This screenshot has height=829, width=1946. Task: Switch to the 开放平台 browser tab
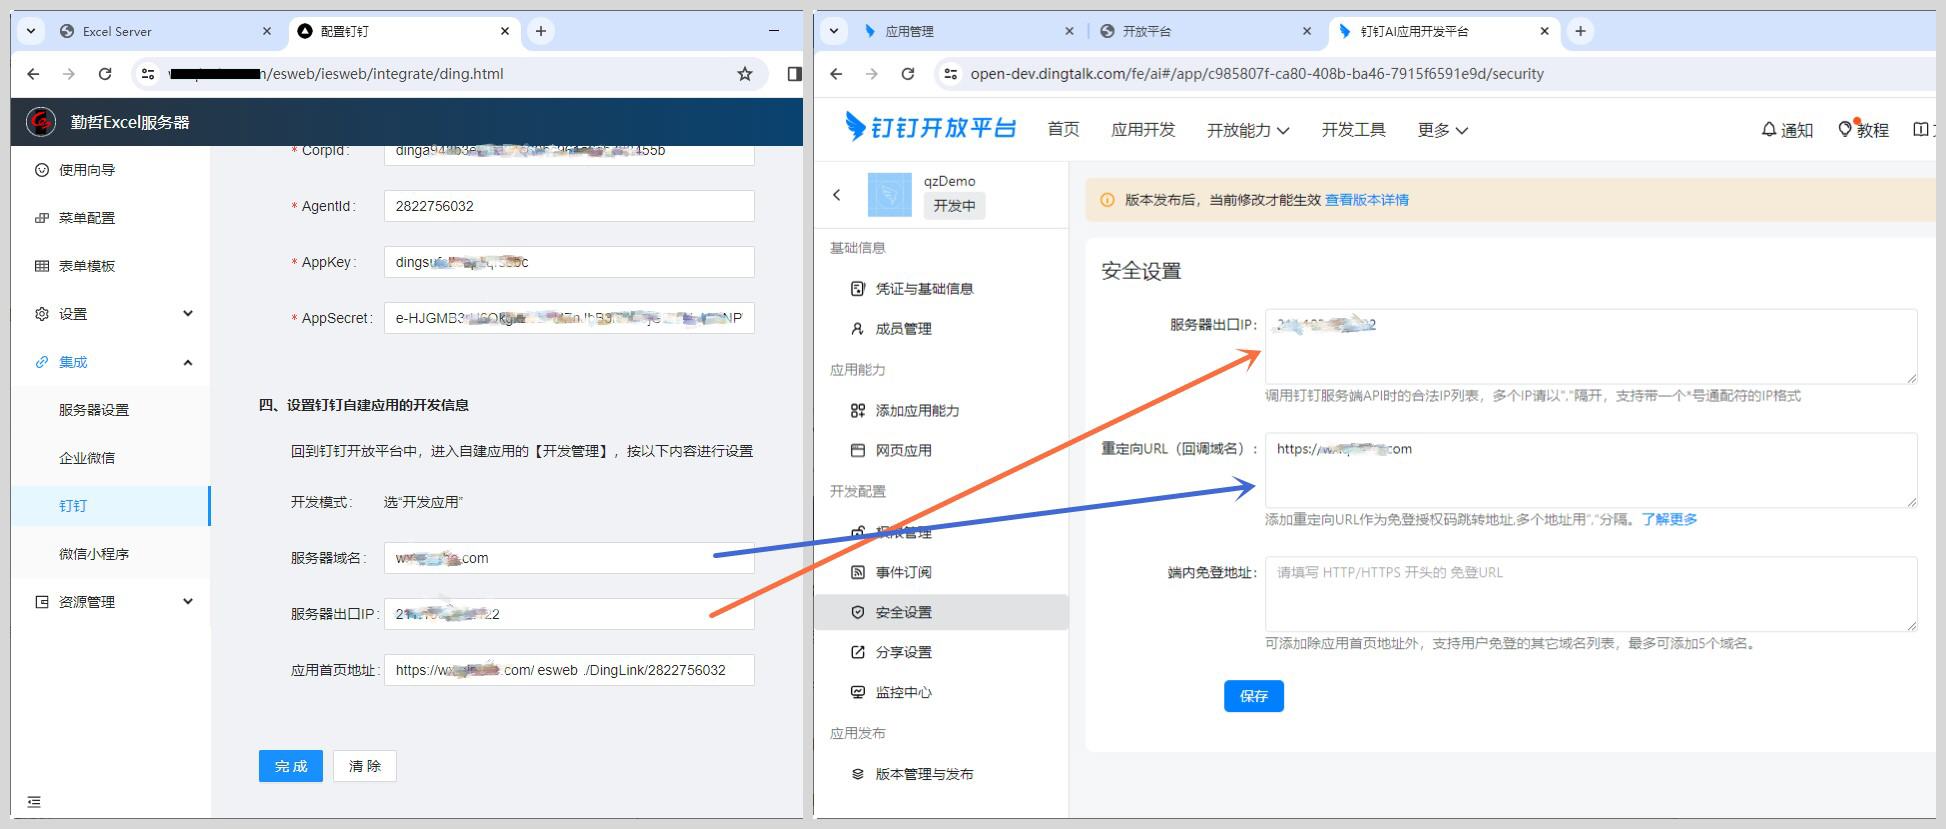point(1206,31)
